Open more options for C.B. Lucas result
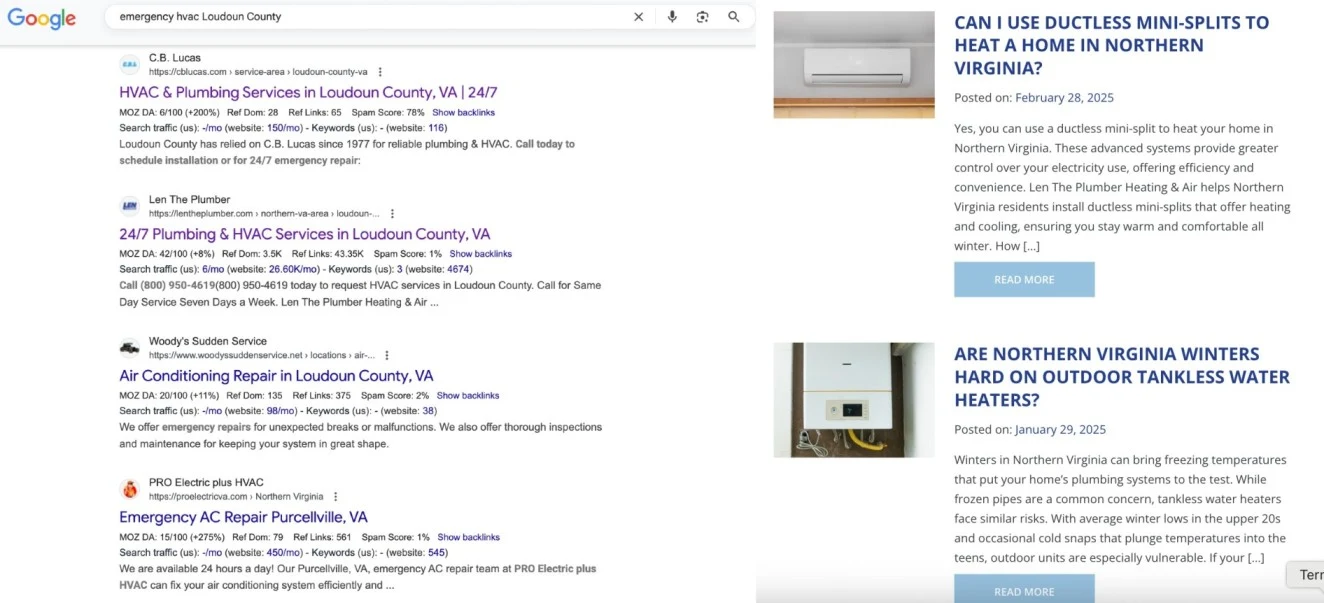The height and width of the screenshot is (603, 1324). (380, 72)
